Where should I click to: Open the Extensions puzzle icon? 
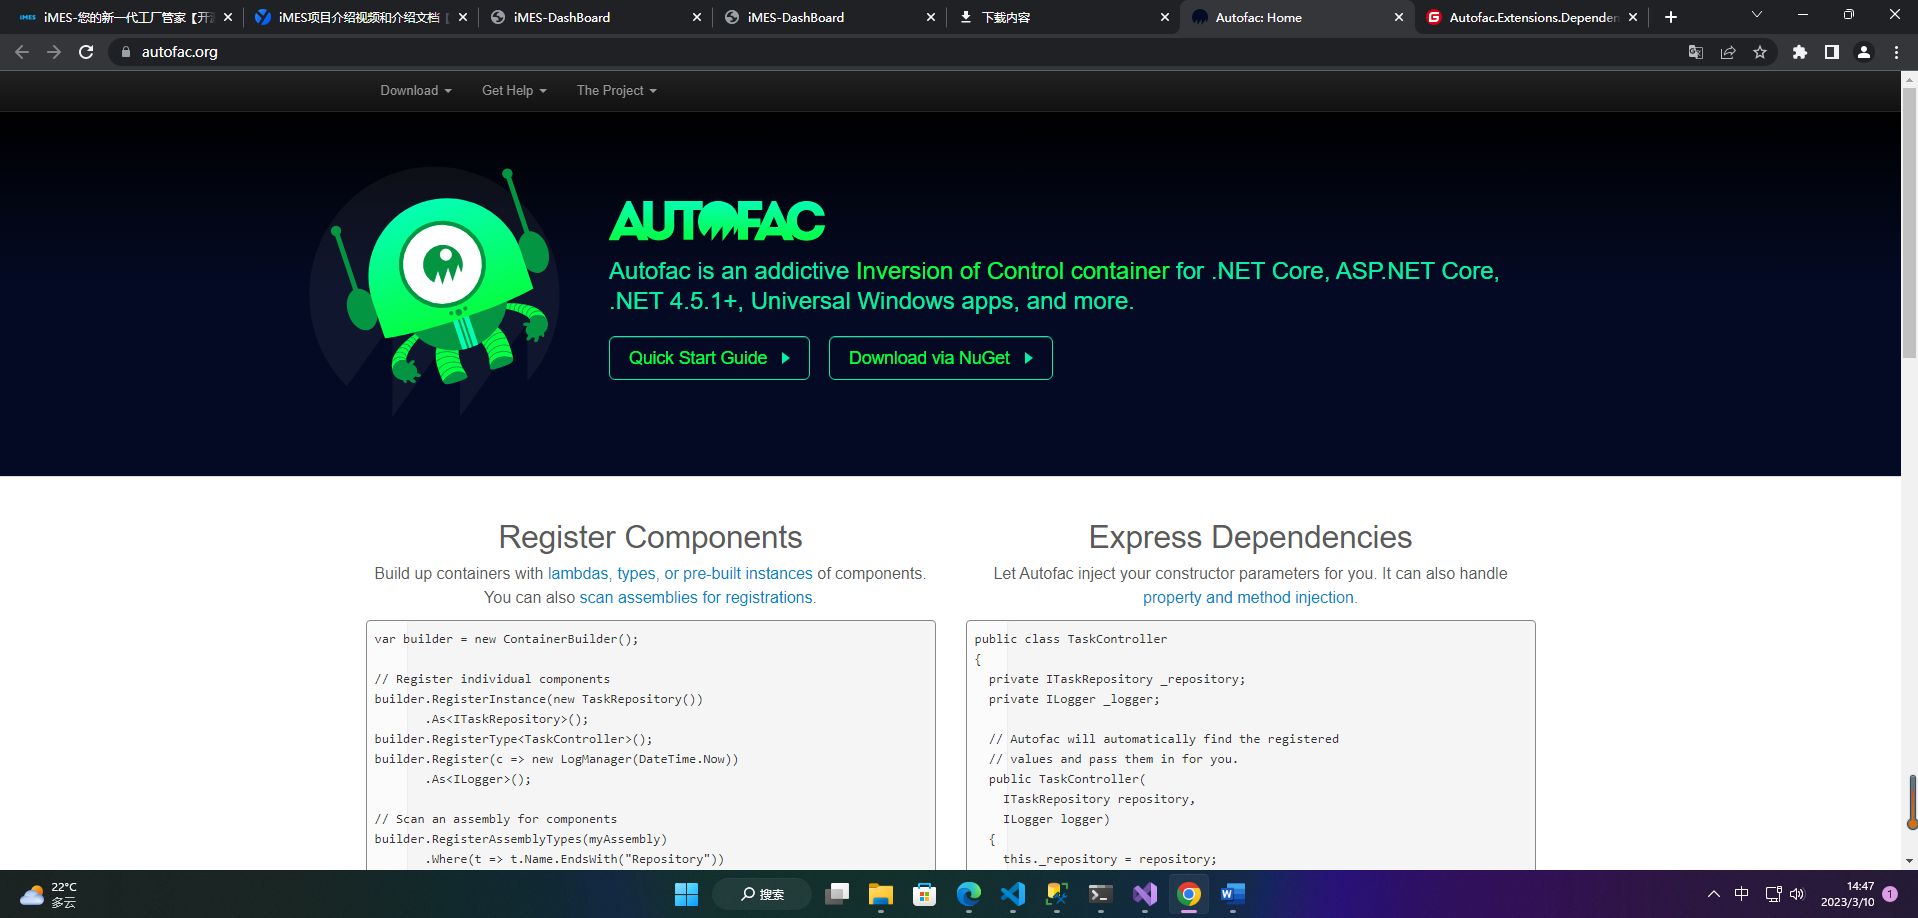point(1800,52)
